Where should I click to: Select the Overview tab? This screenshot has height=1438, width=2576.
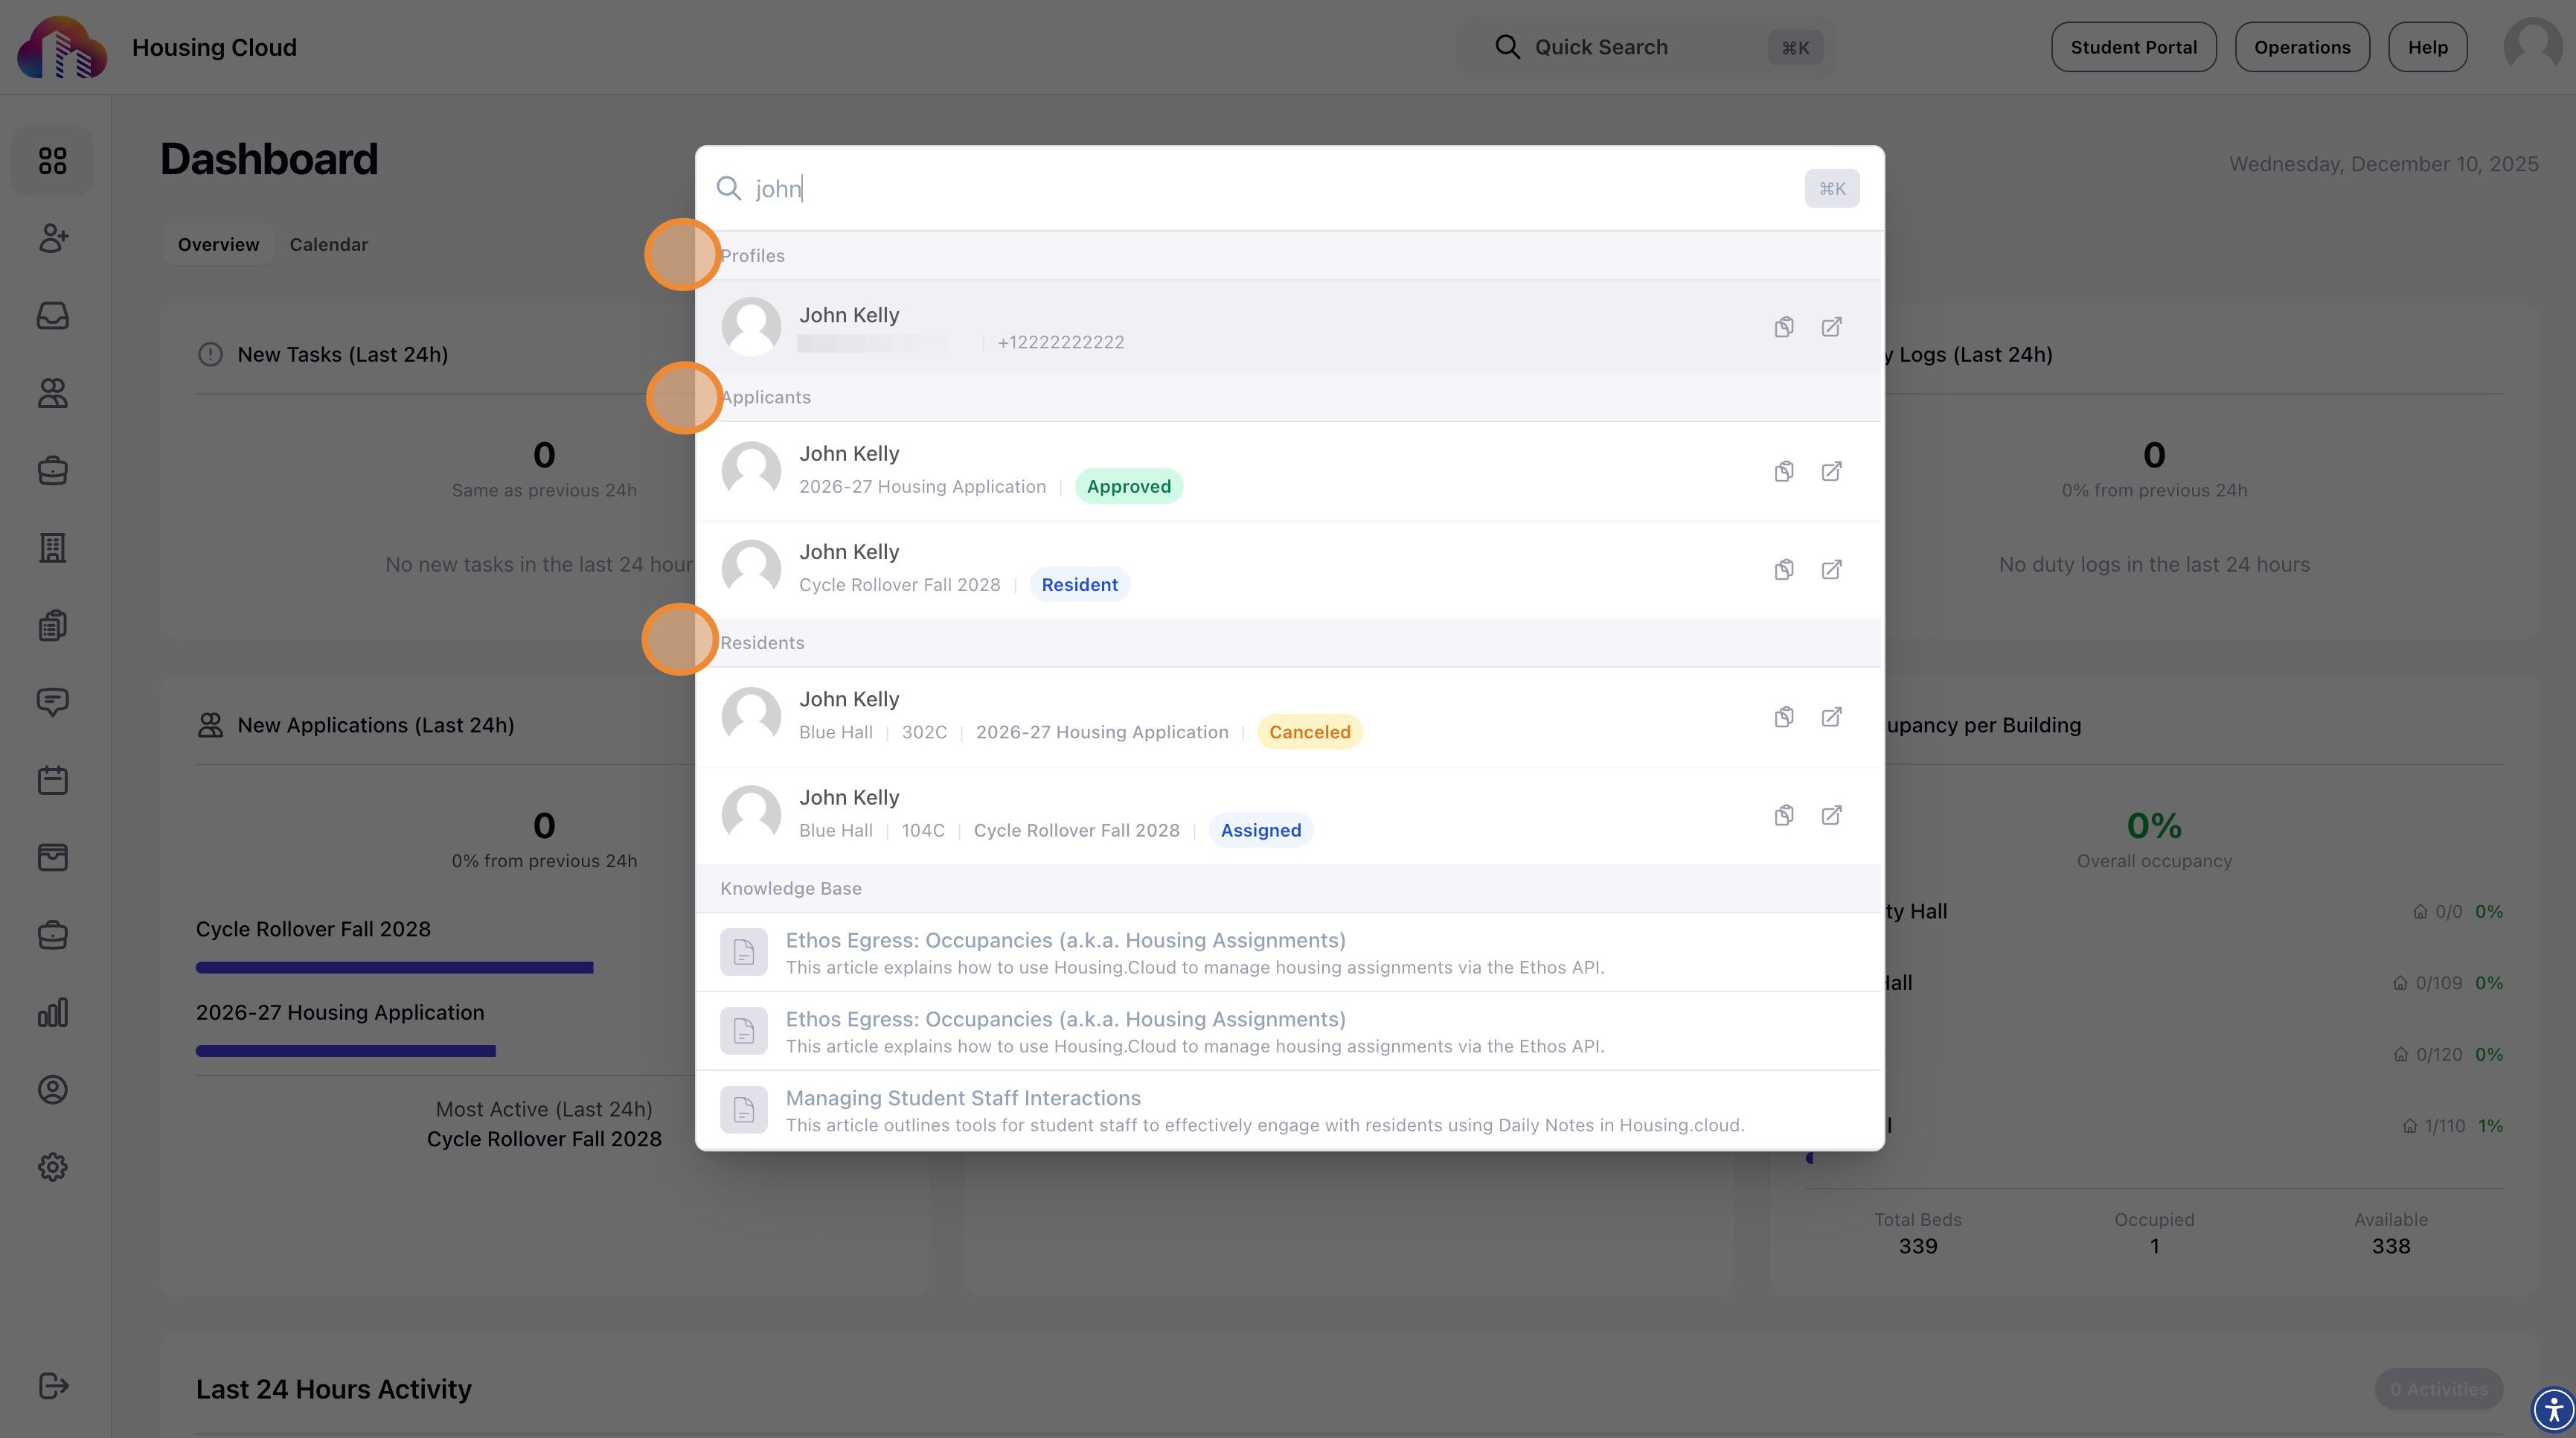pos(218,245)
